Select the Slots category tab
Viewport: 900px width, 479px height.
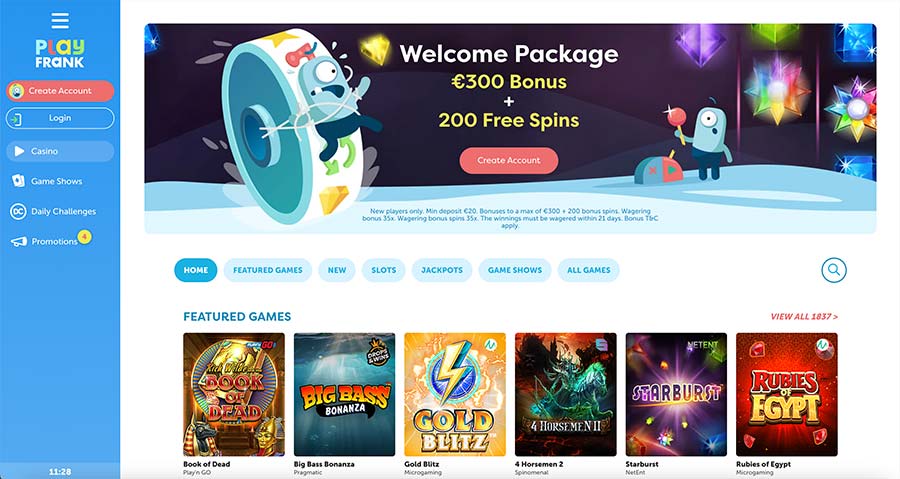tap(383, 270)
